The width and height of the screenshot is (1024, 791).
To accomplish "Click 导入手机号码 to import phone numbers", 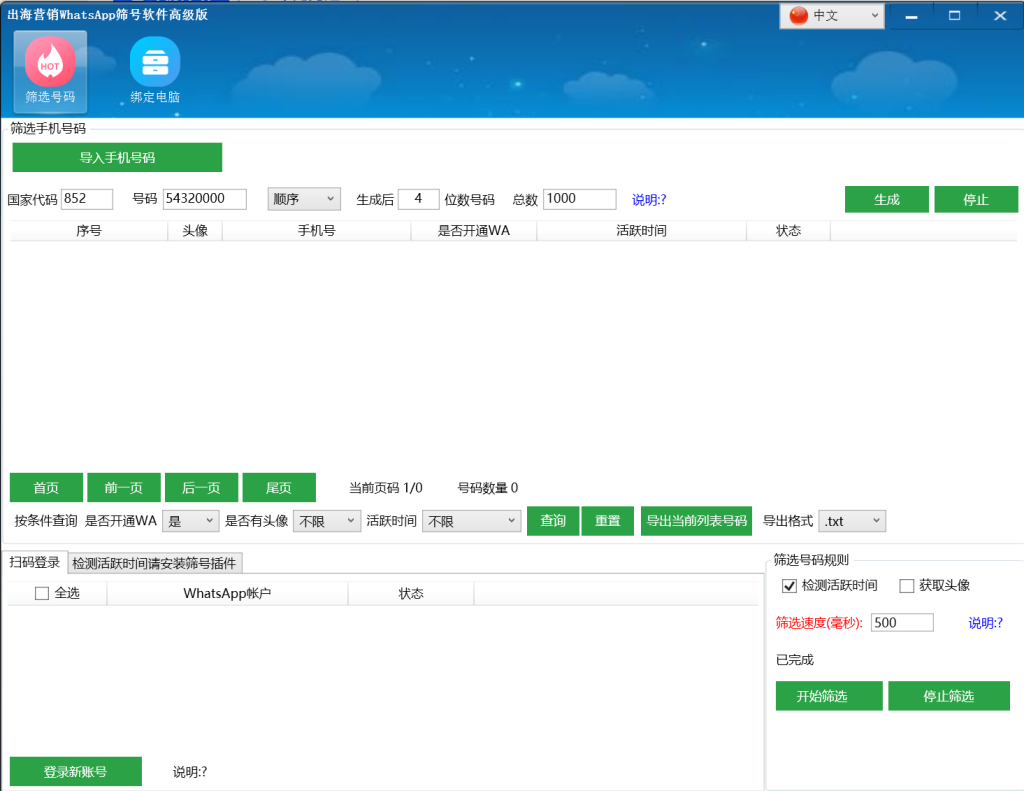I will coord(117,157).
